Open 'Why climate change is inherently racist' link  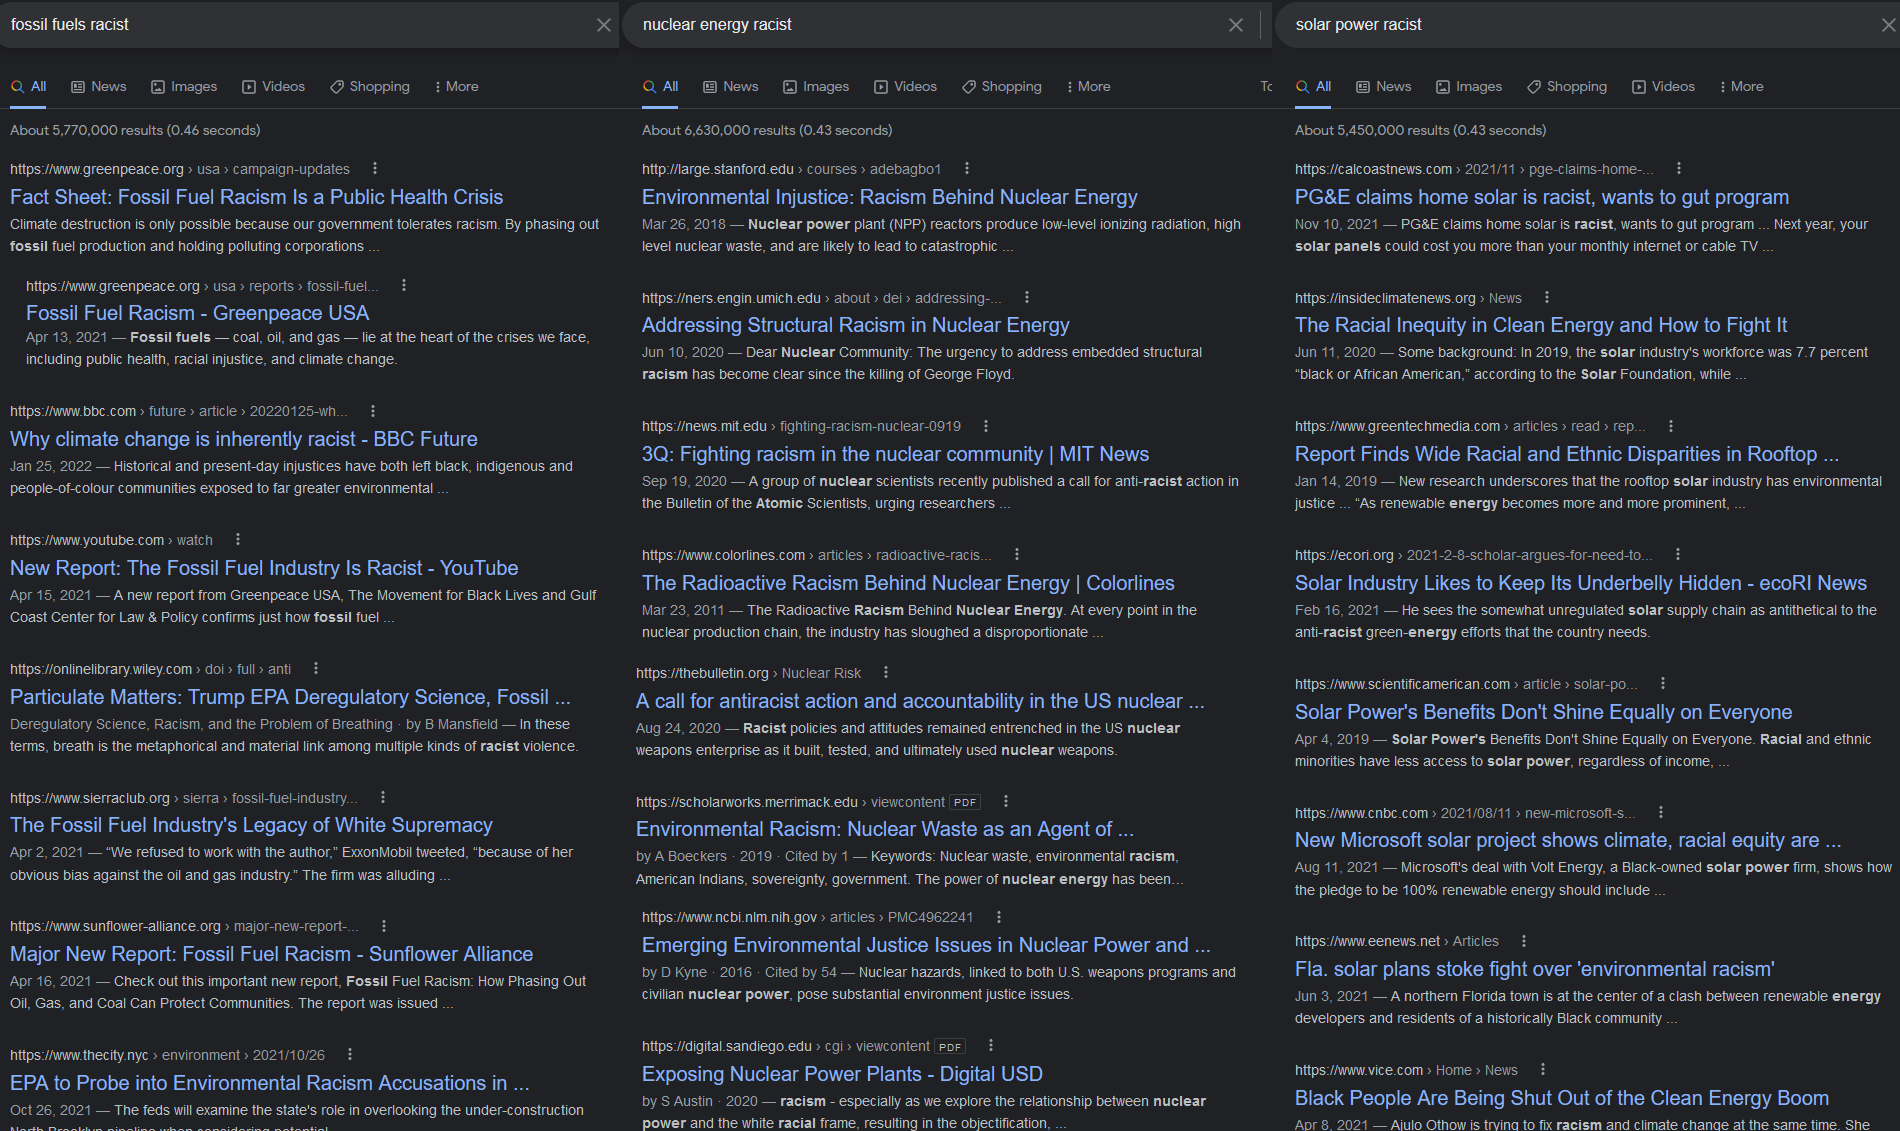point(243,439)
